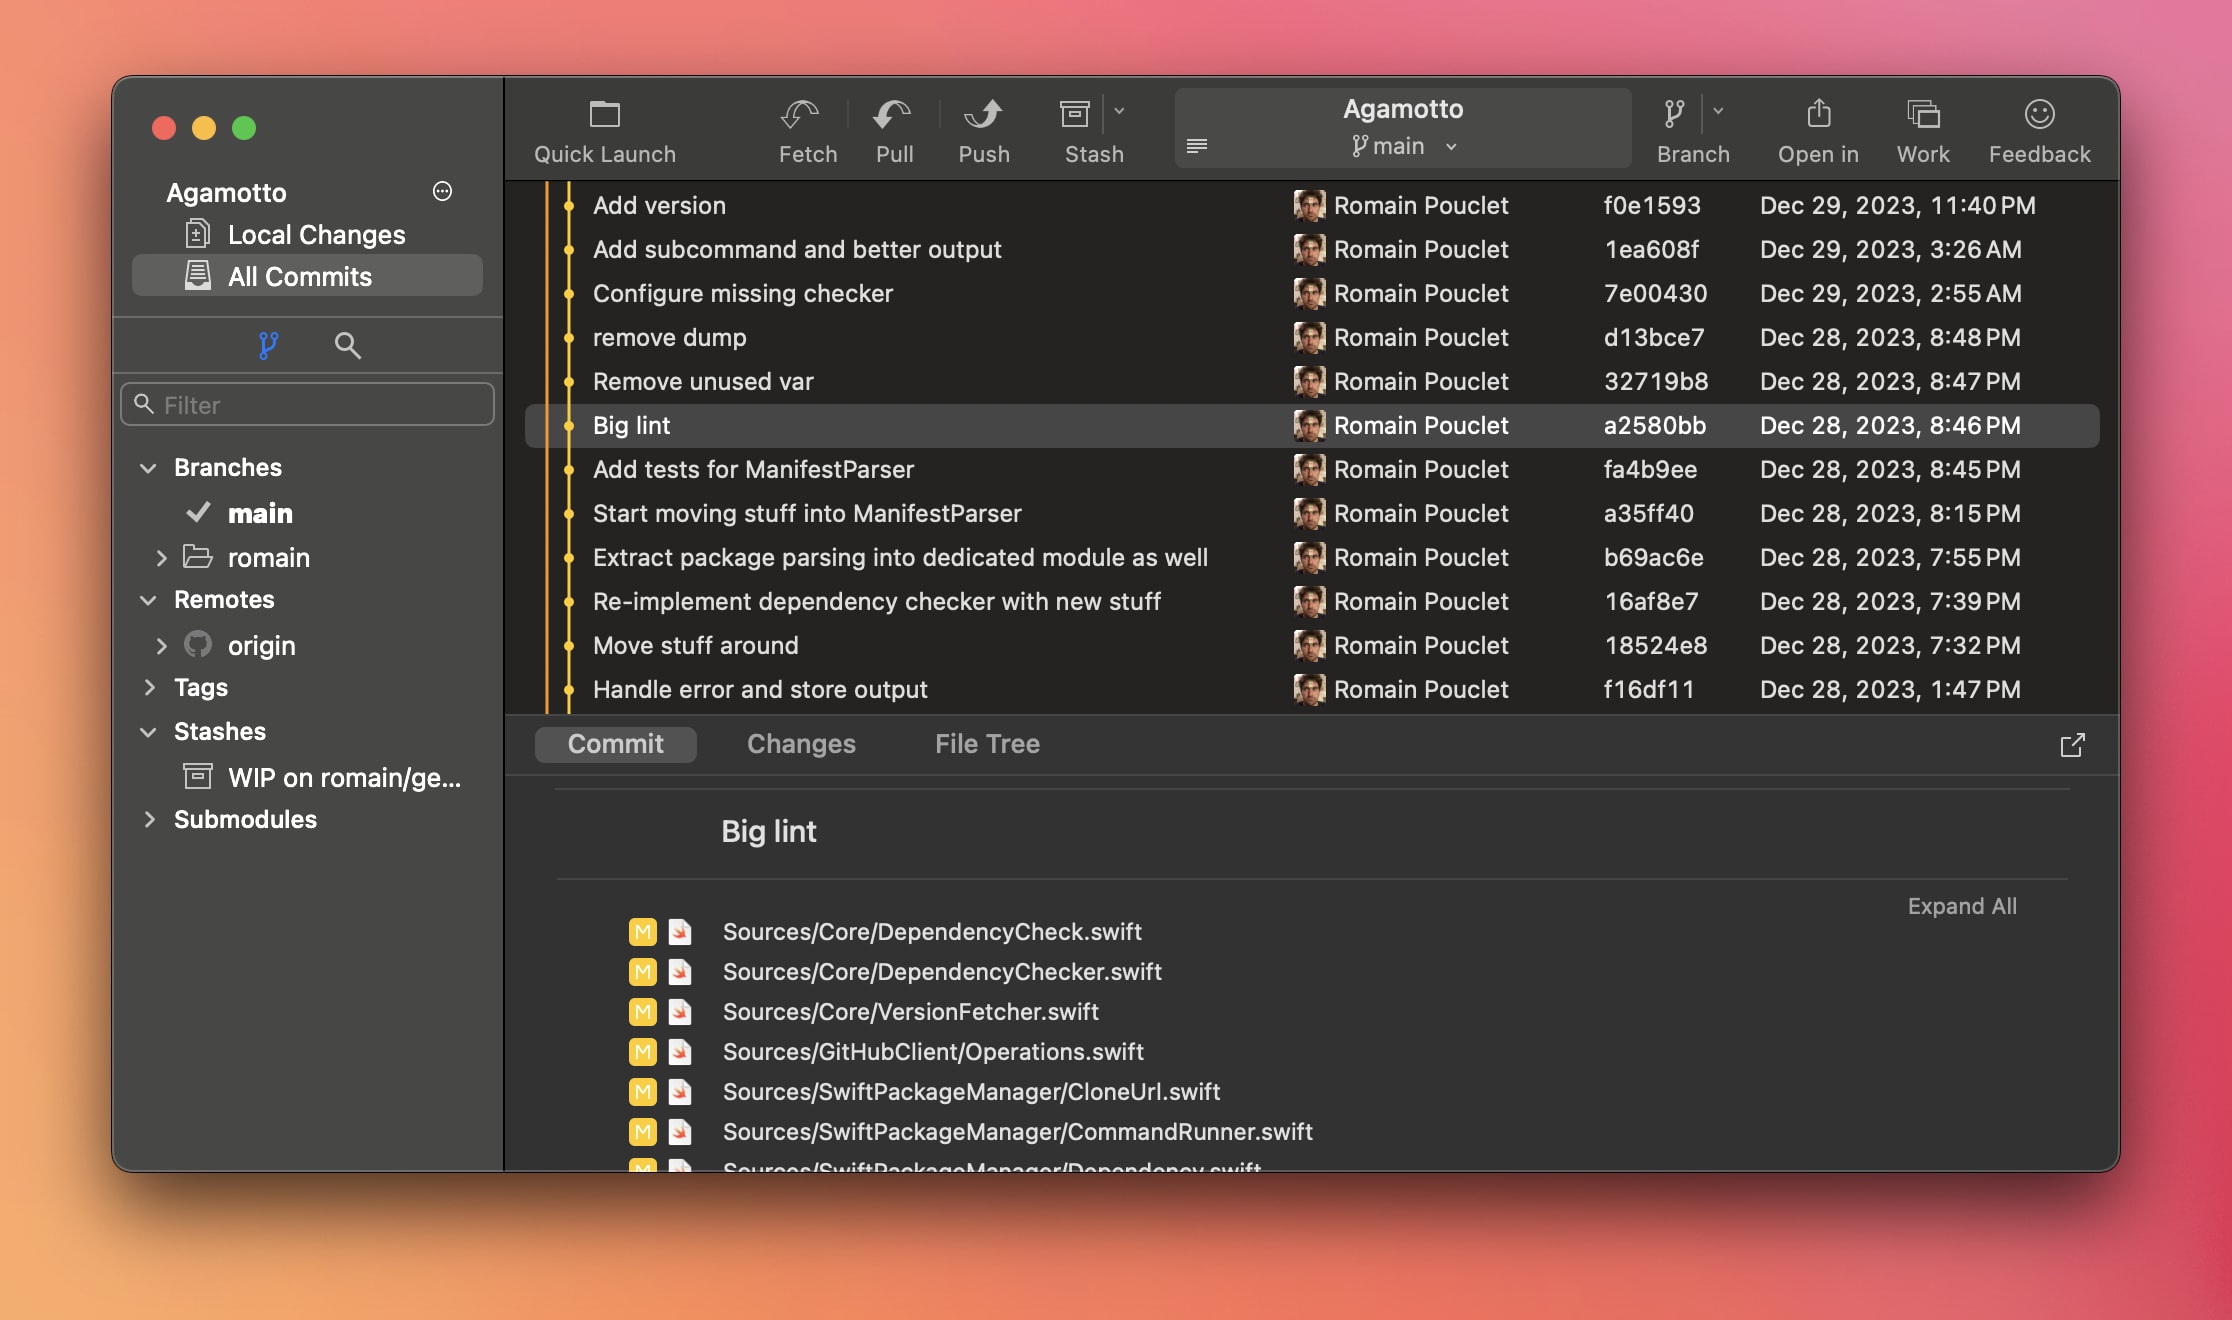Screen dimensions: 2232x1320
Task: Switch to the Changes tab
Action: (801, 744)
